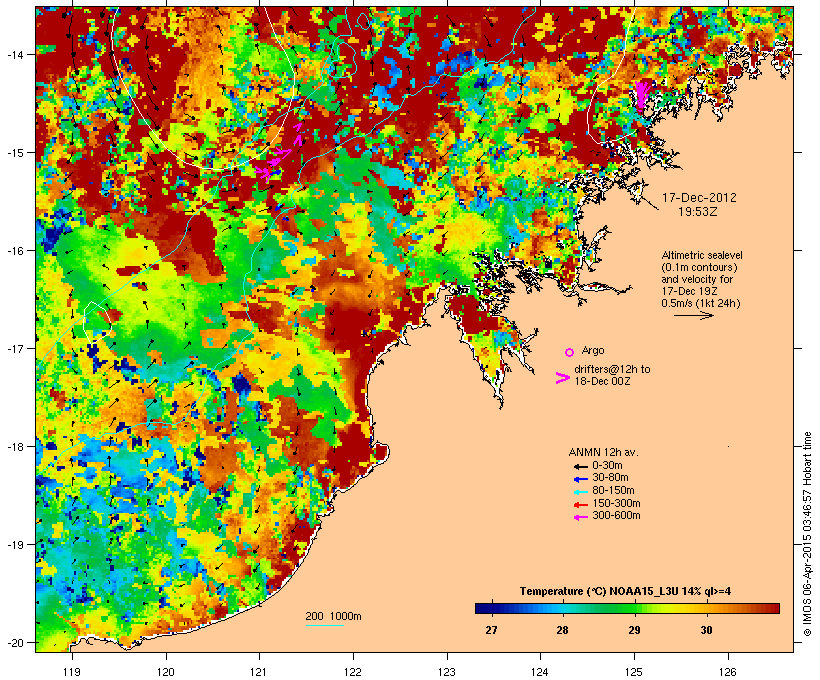
Task: Click the Altimetric sealevel caption text
Action: [x=702, y=255]
